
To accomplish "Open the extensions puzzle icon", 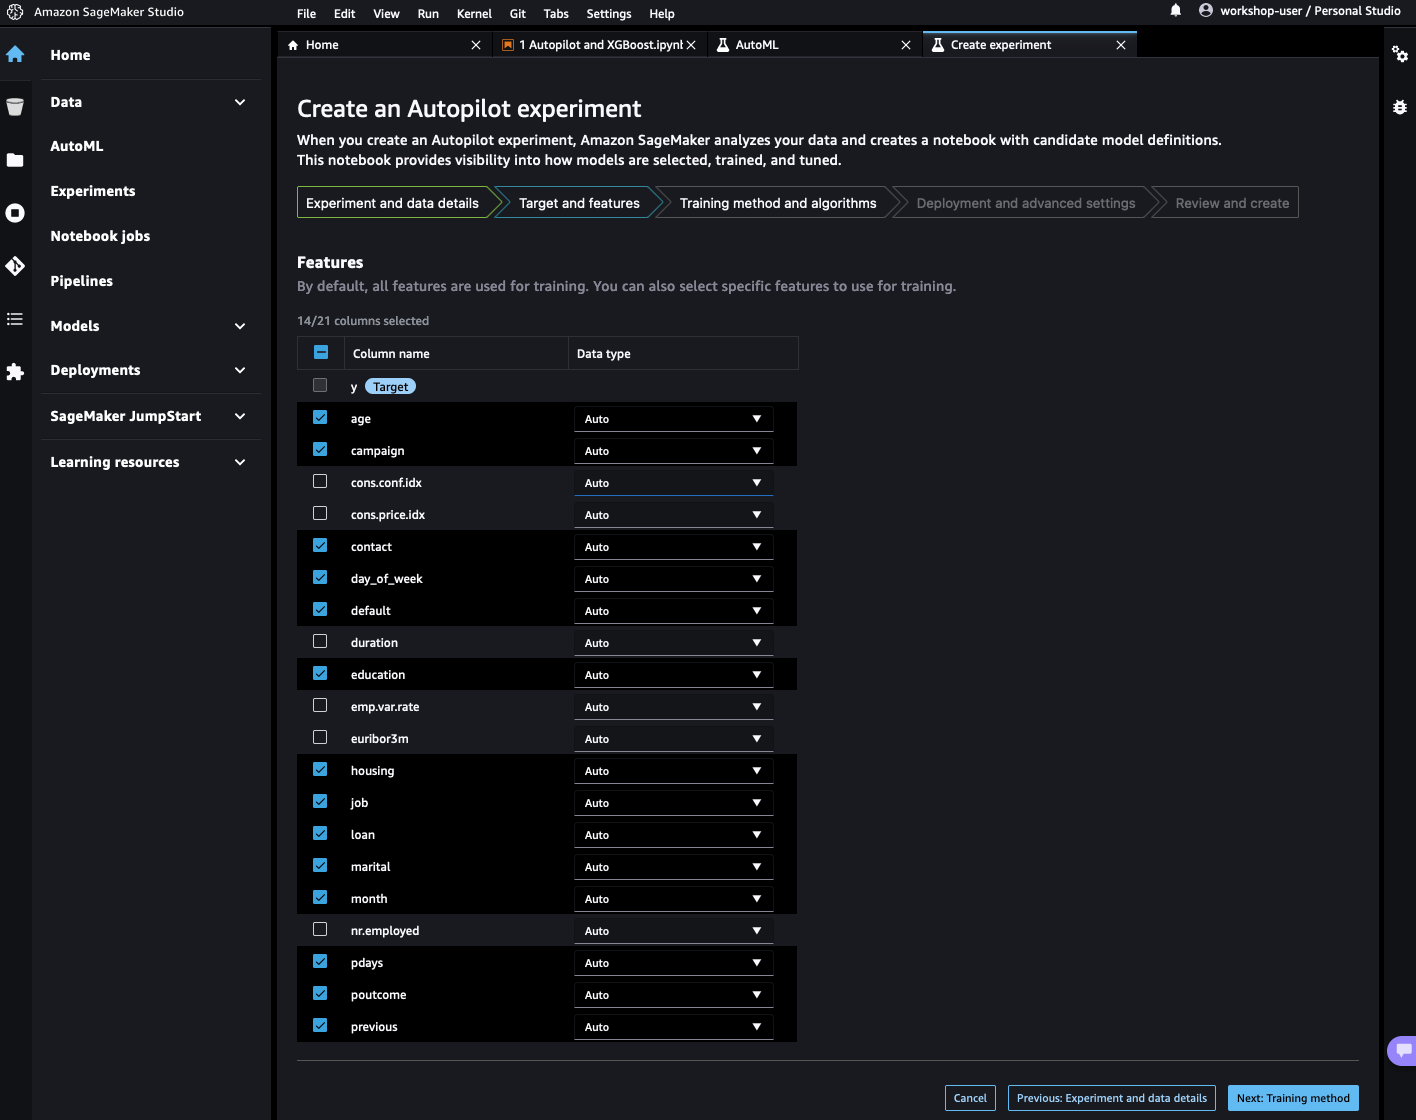I will 15,372.
